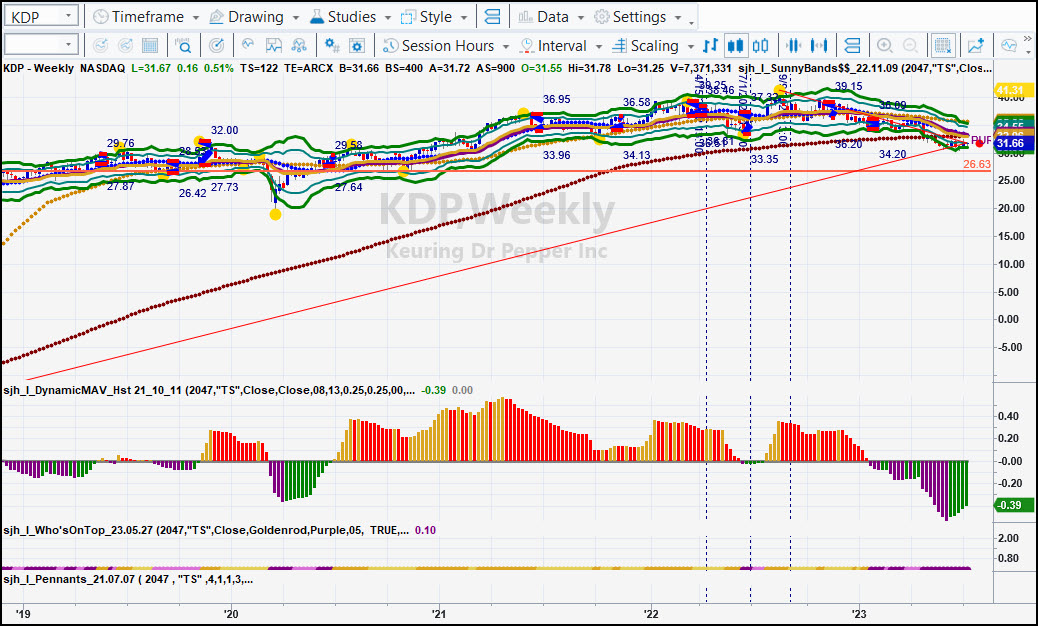Click the second clock-arrow toolbar icon

[125, 46]
